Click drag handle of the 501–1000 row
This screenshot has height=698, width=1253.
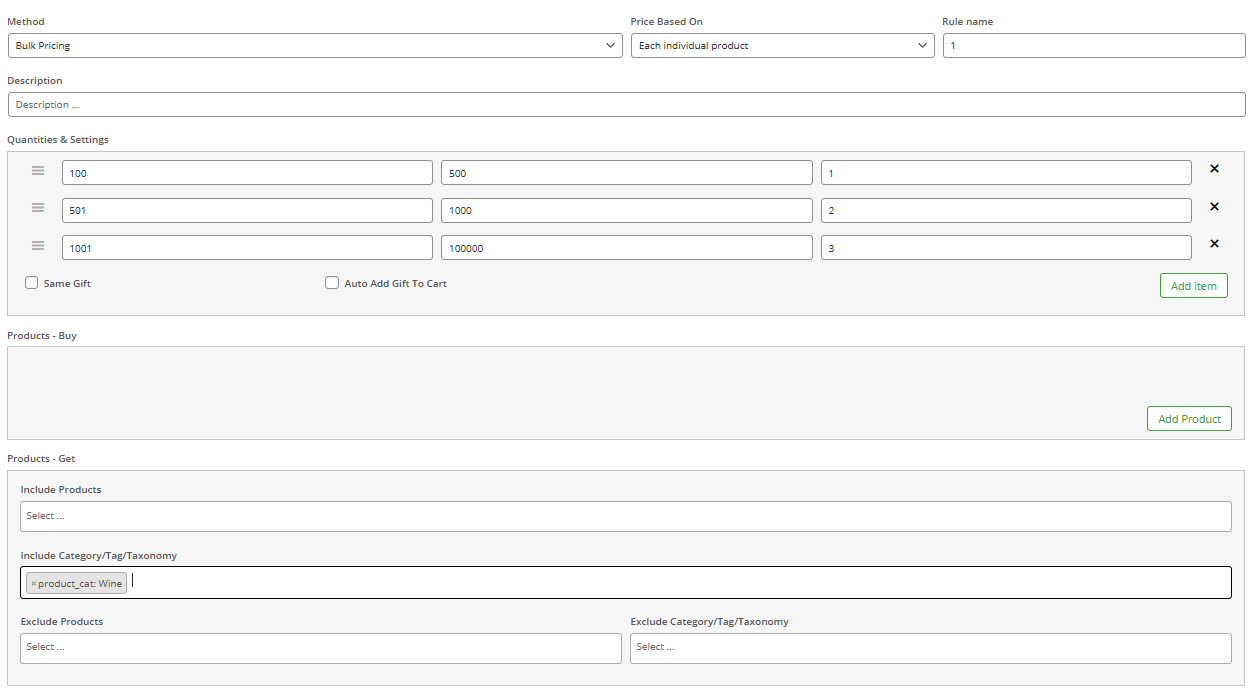coord(38,208)
